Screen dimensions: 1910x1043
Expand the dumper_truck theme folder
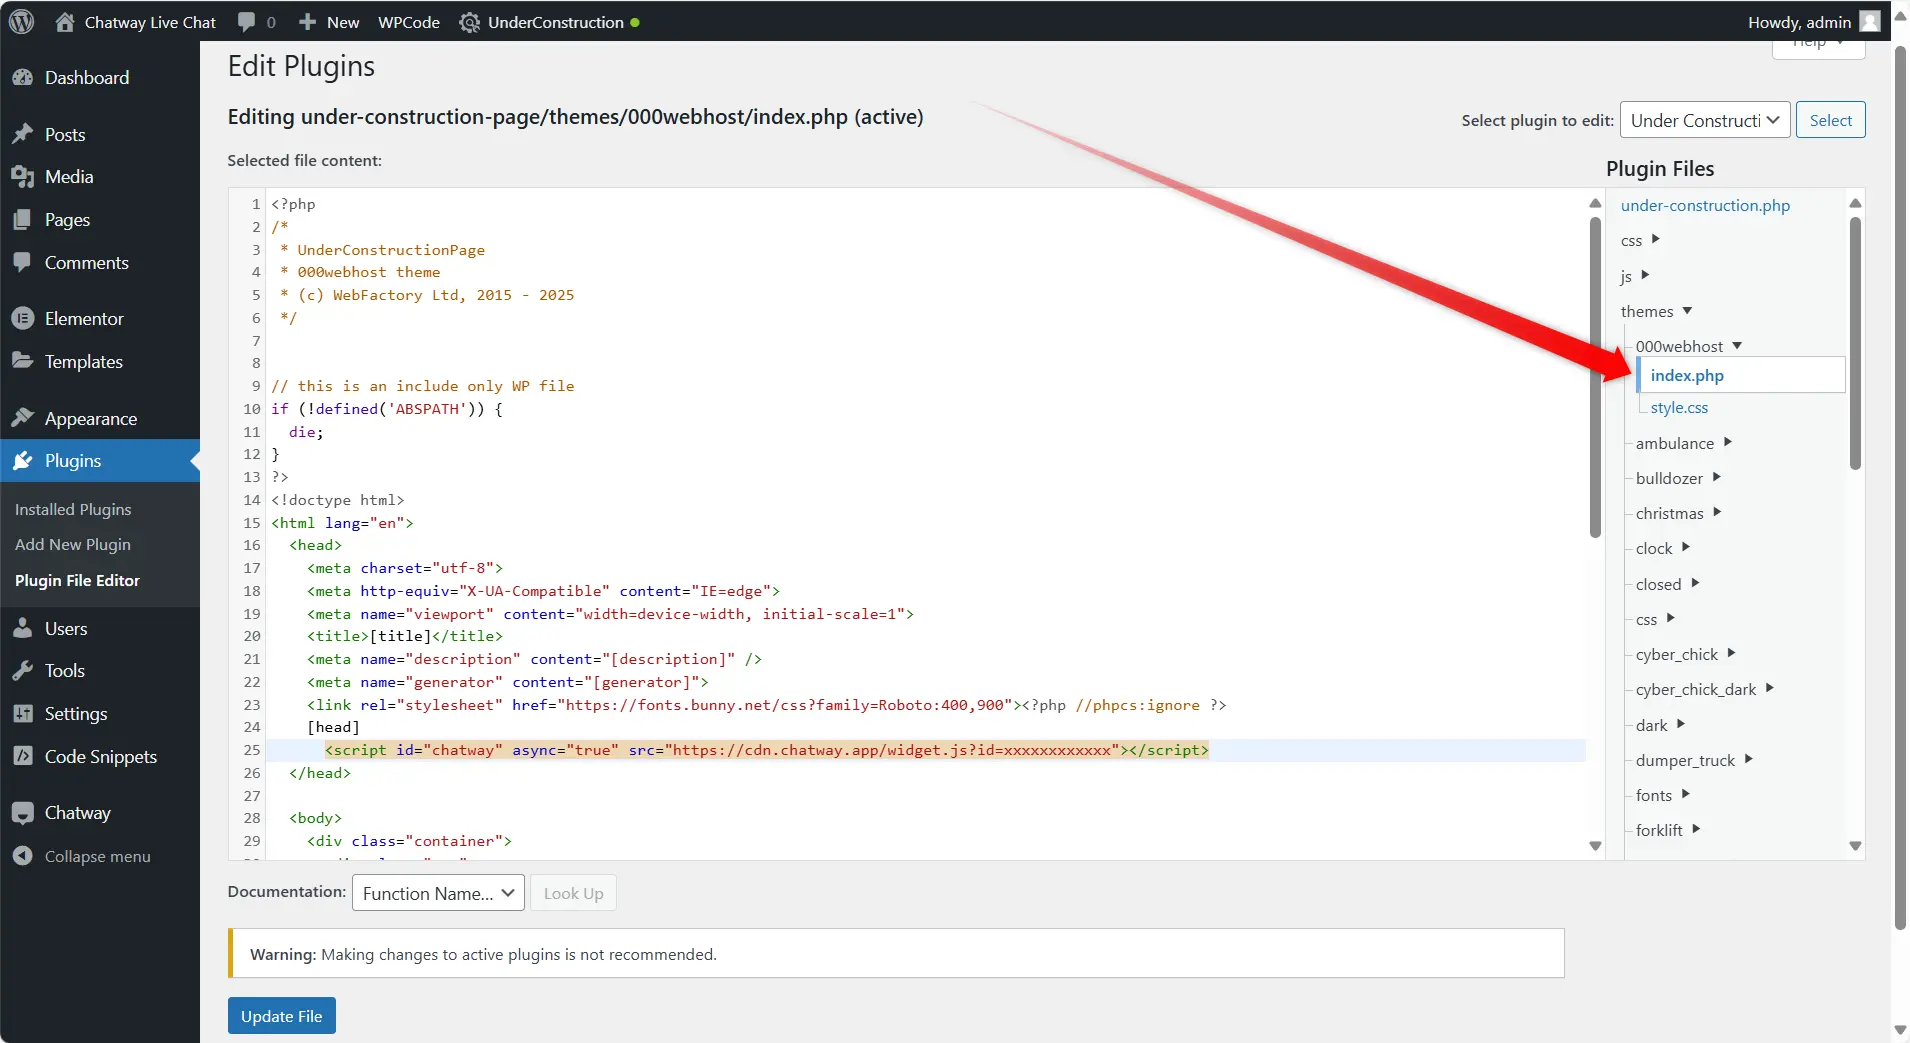coord(1749,759)
